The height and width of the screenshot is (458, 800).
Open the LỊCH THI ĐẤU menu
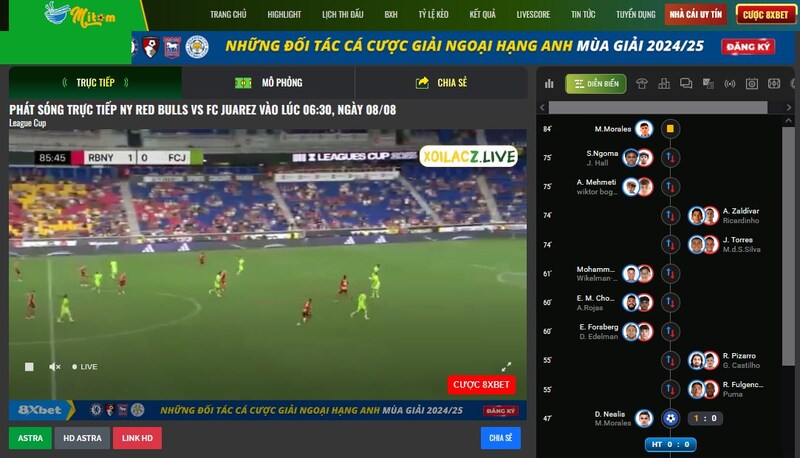[x=343, y=15]
